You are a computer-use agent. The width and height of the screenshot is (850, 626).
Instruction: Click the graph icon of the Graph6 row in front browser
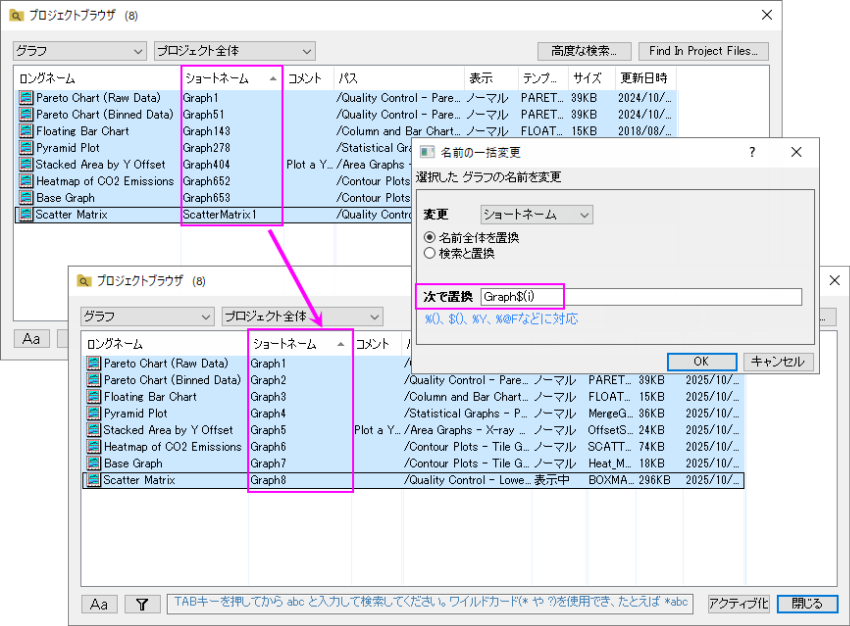pos(94,447)
